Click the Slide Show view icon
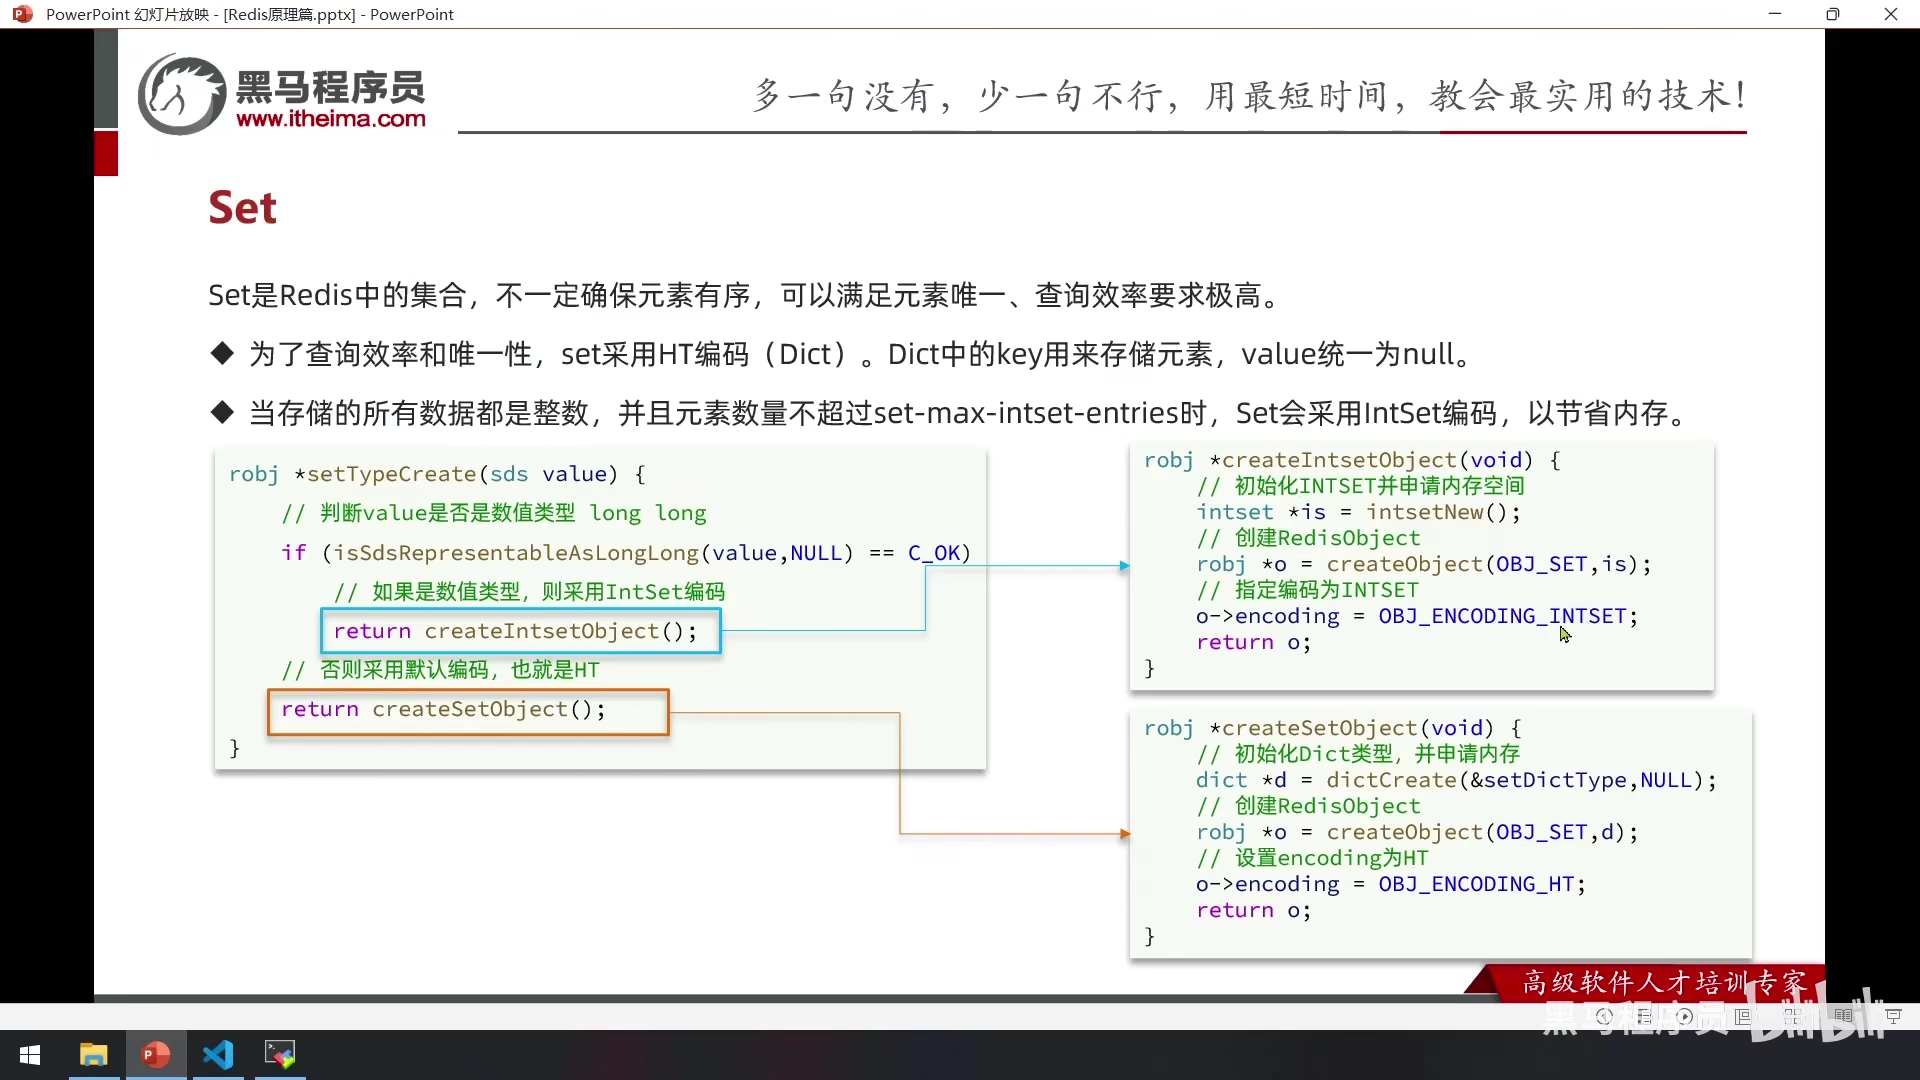This screenshot has height=1080, width=1920. (1893, 1016)
